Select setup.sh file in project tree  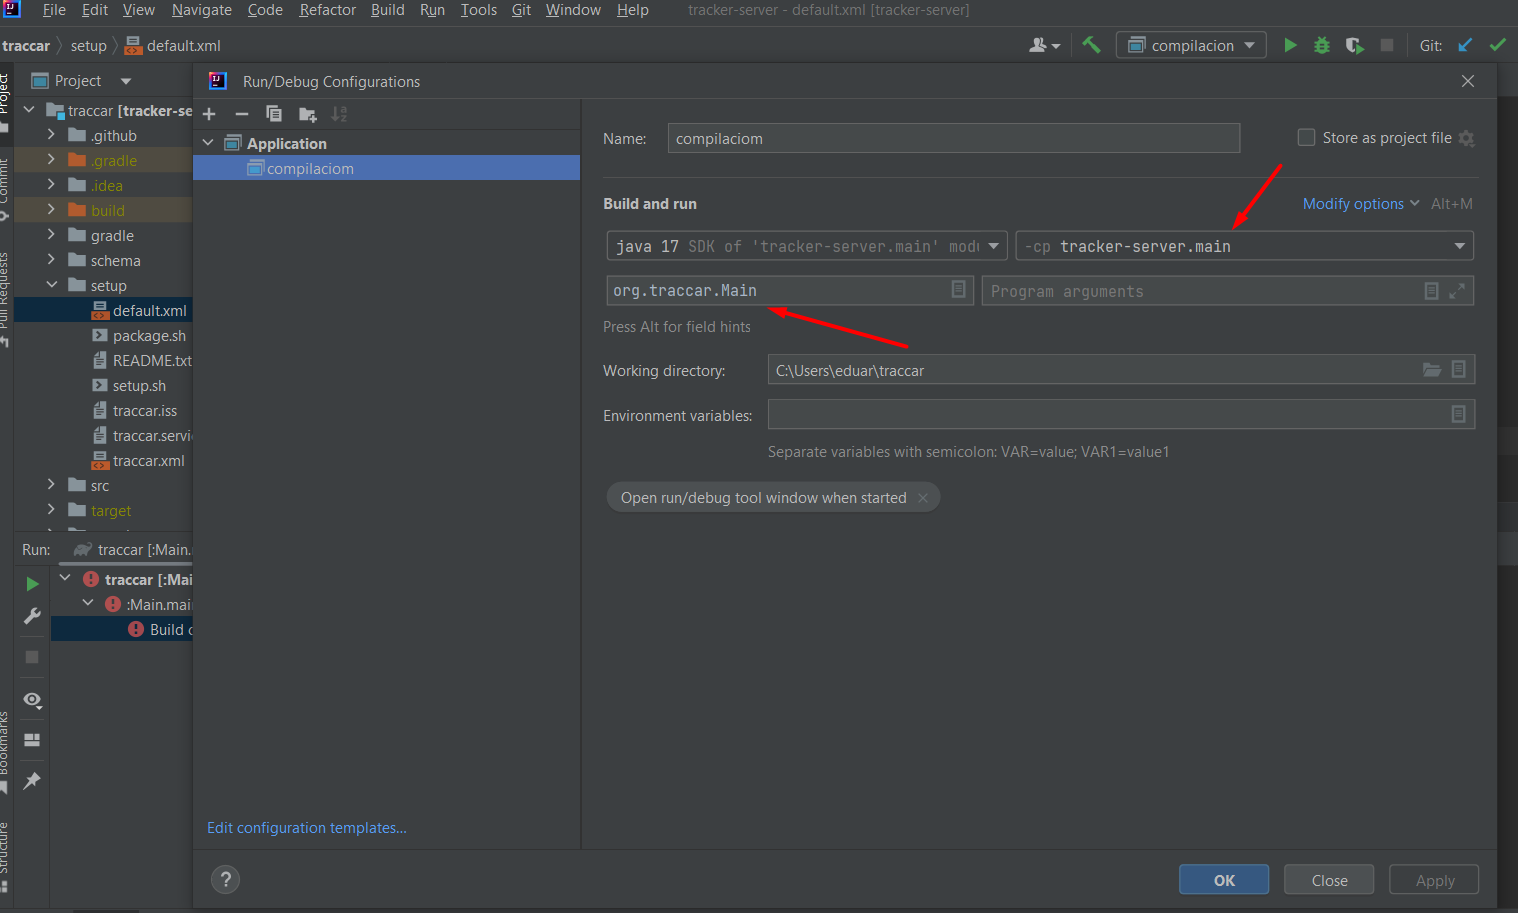tap(139, 385)
